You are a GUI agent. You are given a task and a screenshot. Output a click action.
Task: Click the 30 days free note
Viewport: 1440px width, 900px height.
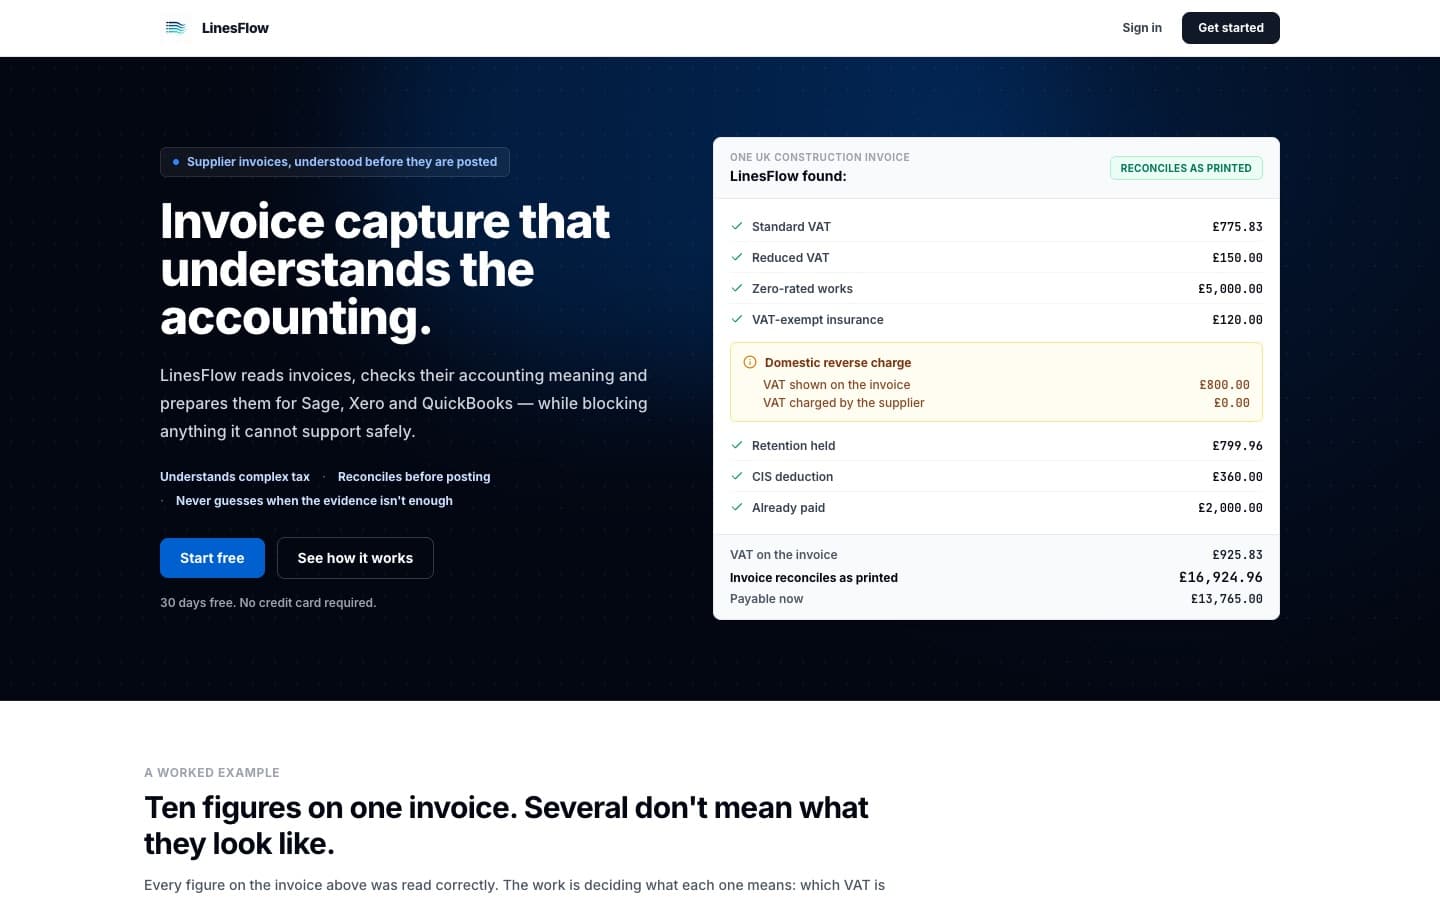(x=268, y=603)
